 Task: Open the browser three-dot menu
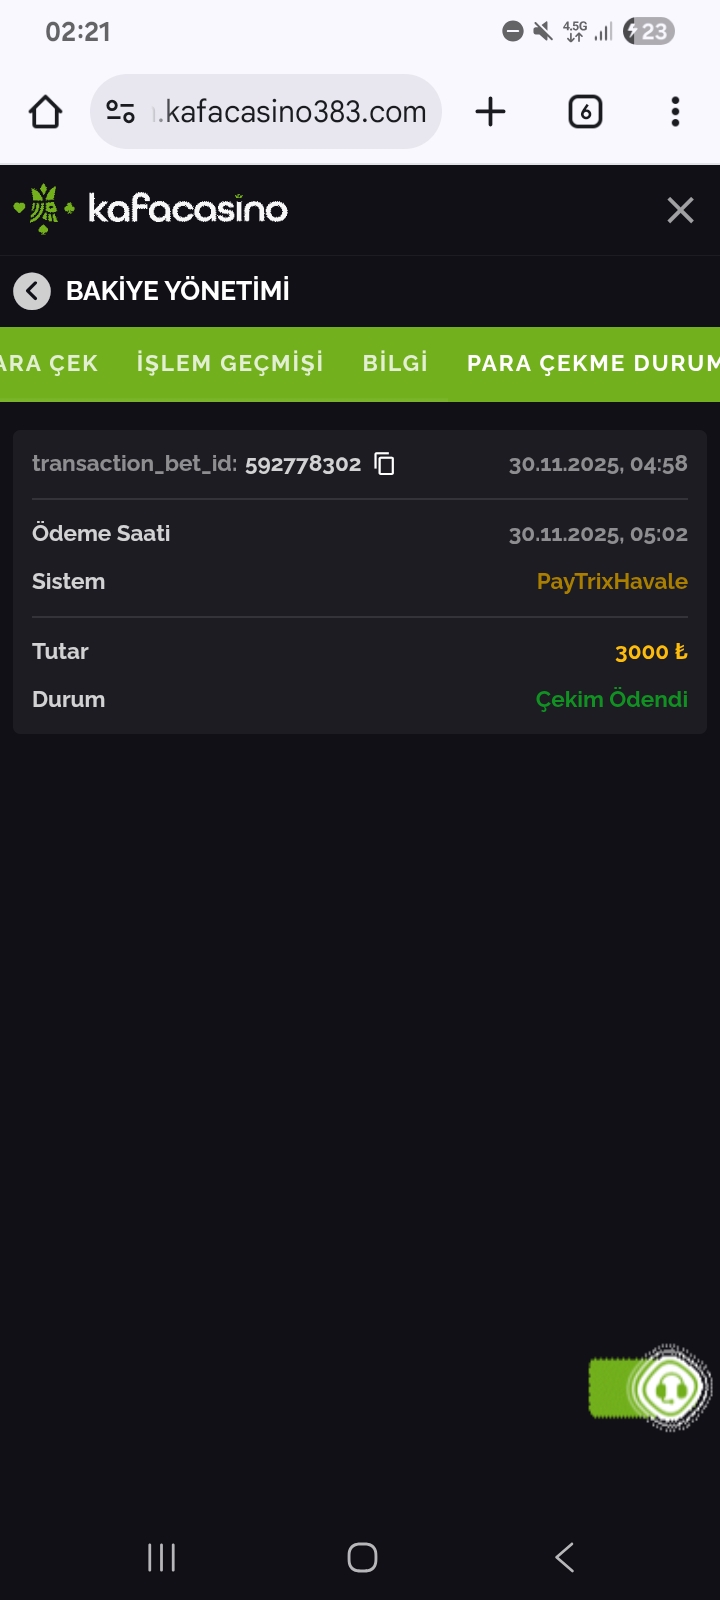tap(676, 112)
